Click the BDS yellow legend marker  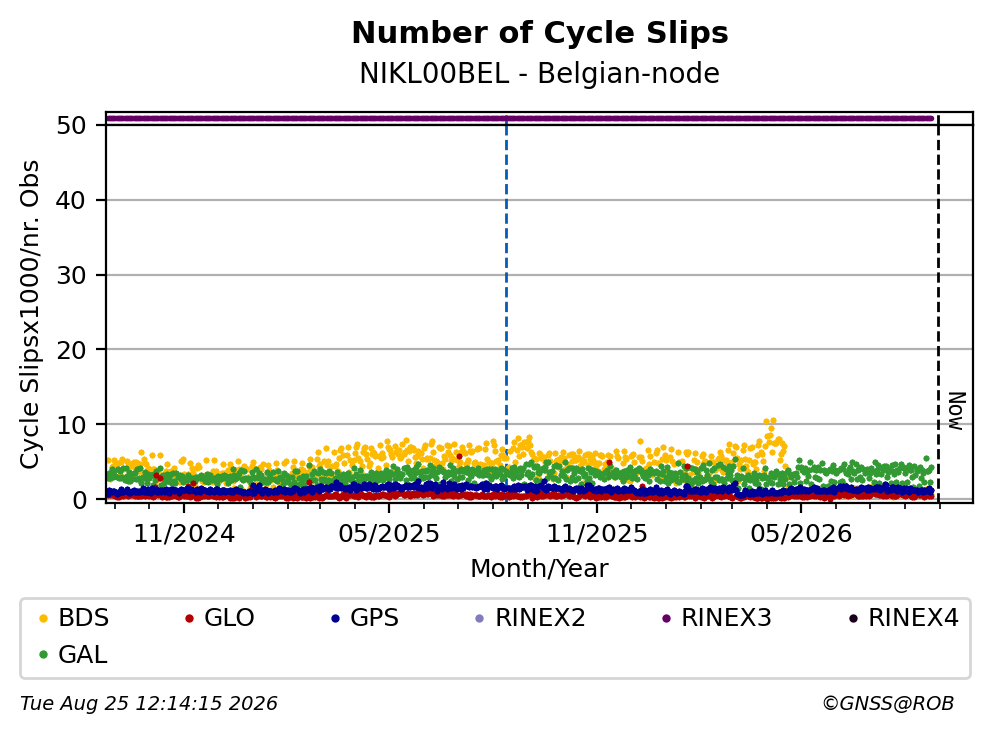(43, 618)
